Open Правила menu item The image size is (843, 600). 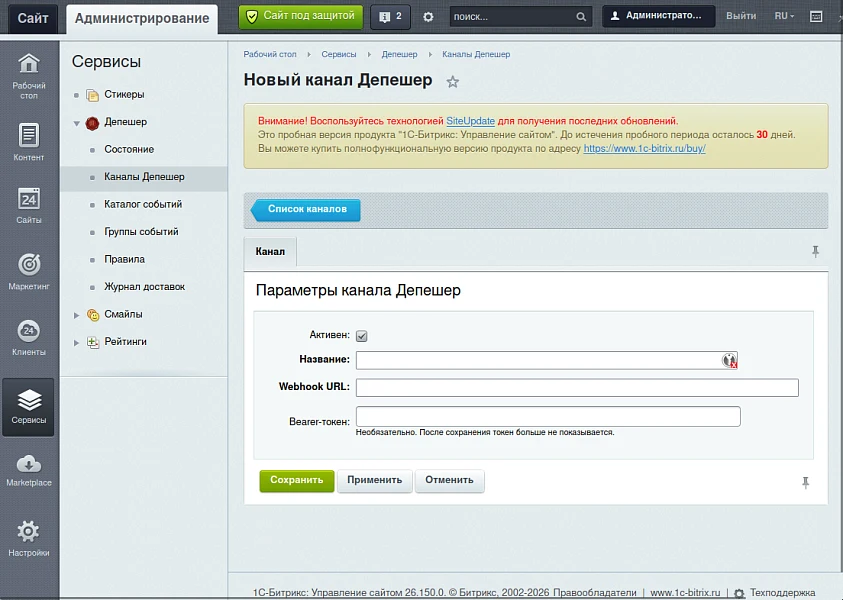pyautogui.click(x=124, y=259)
